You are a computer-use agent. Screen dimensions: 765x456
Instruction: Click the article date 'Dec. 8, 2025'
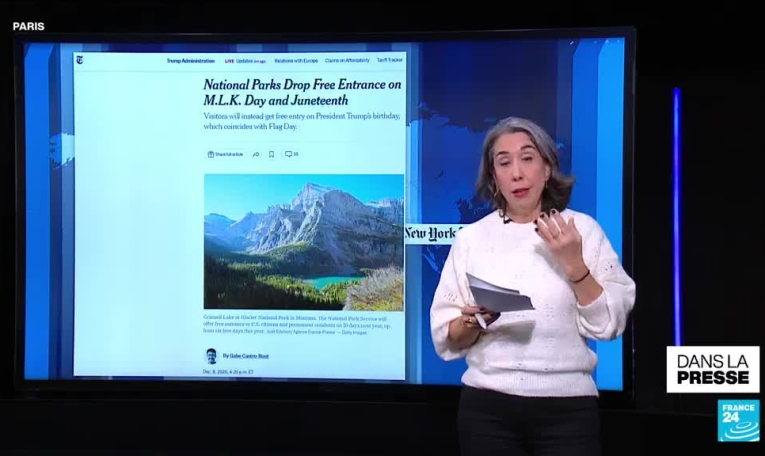(228, 372)
